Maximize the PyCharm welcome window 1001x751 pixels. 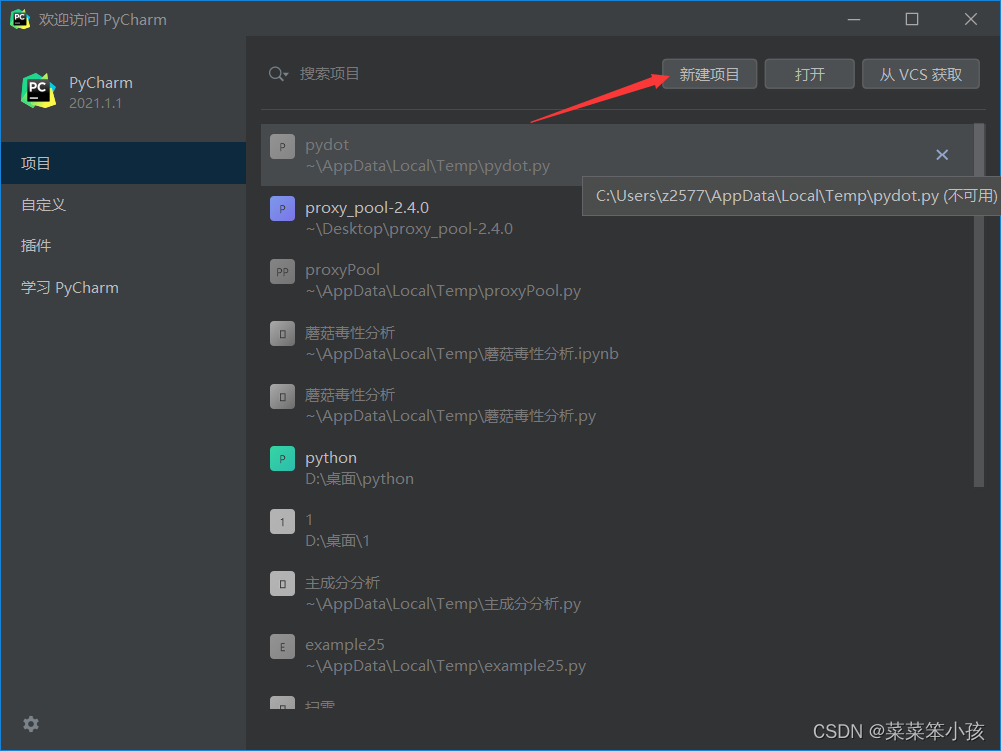(x=912, y=19)
